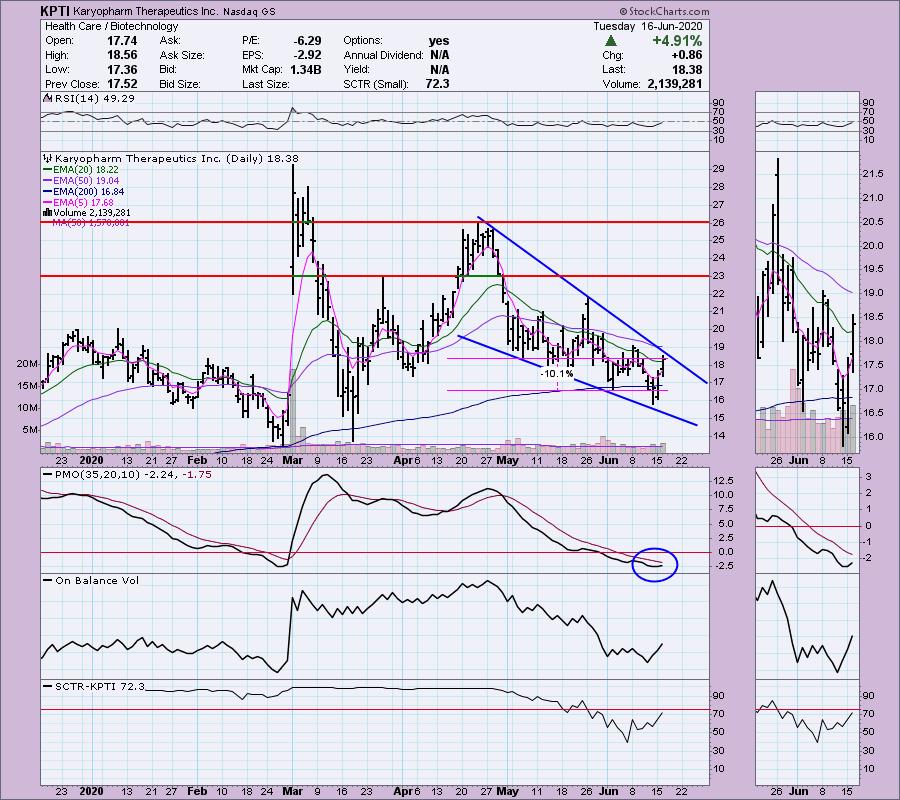Click the EMA(50) 19.04 legend entry
Viewport: 900px width, 800px height.
coord(86,181)
